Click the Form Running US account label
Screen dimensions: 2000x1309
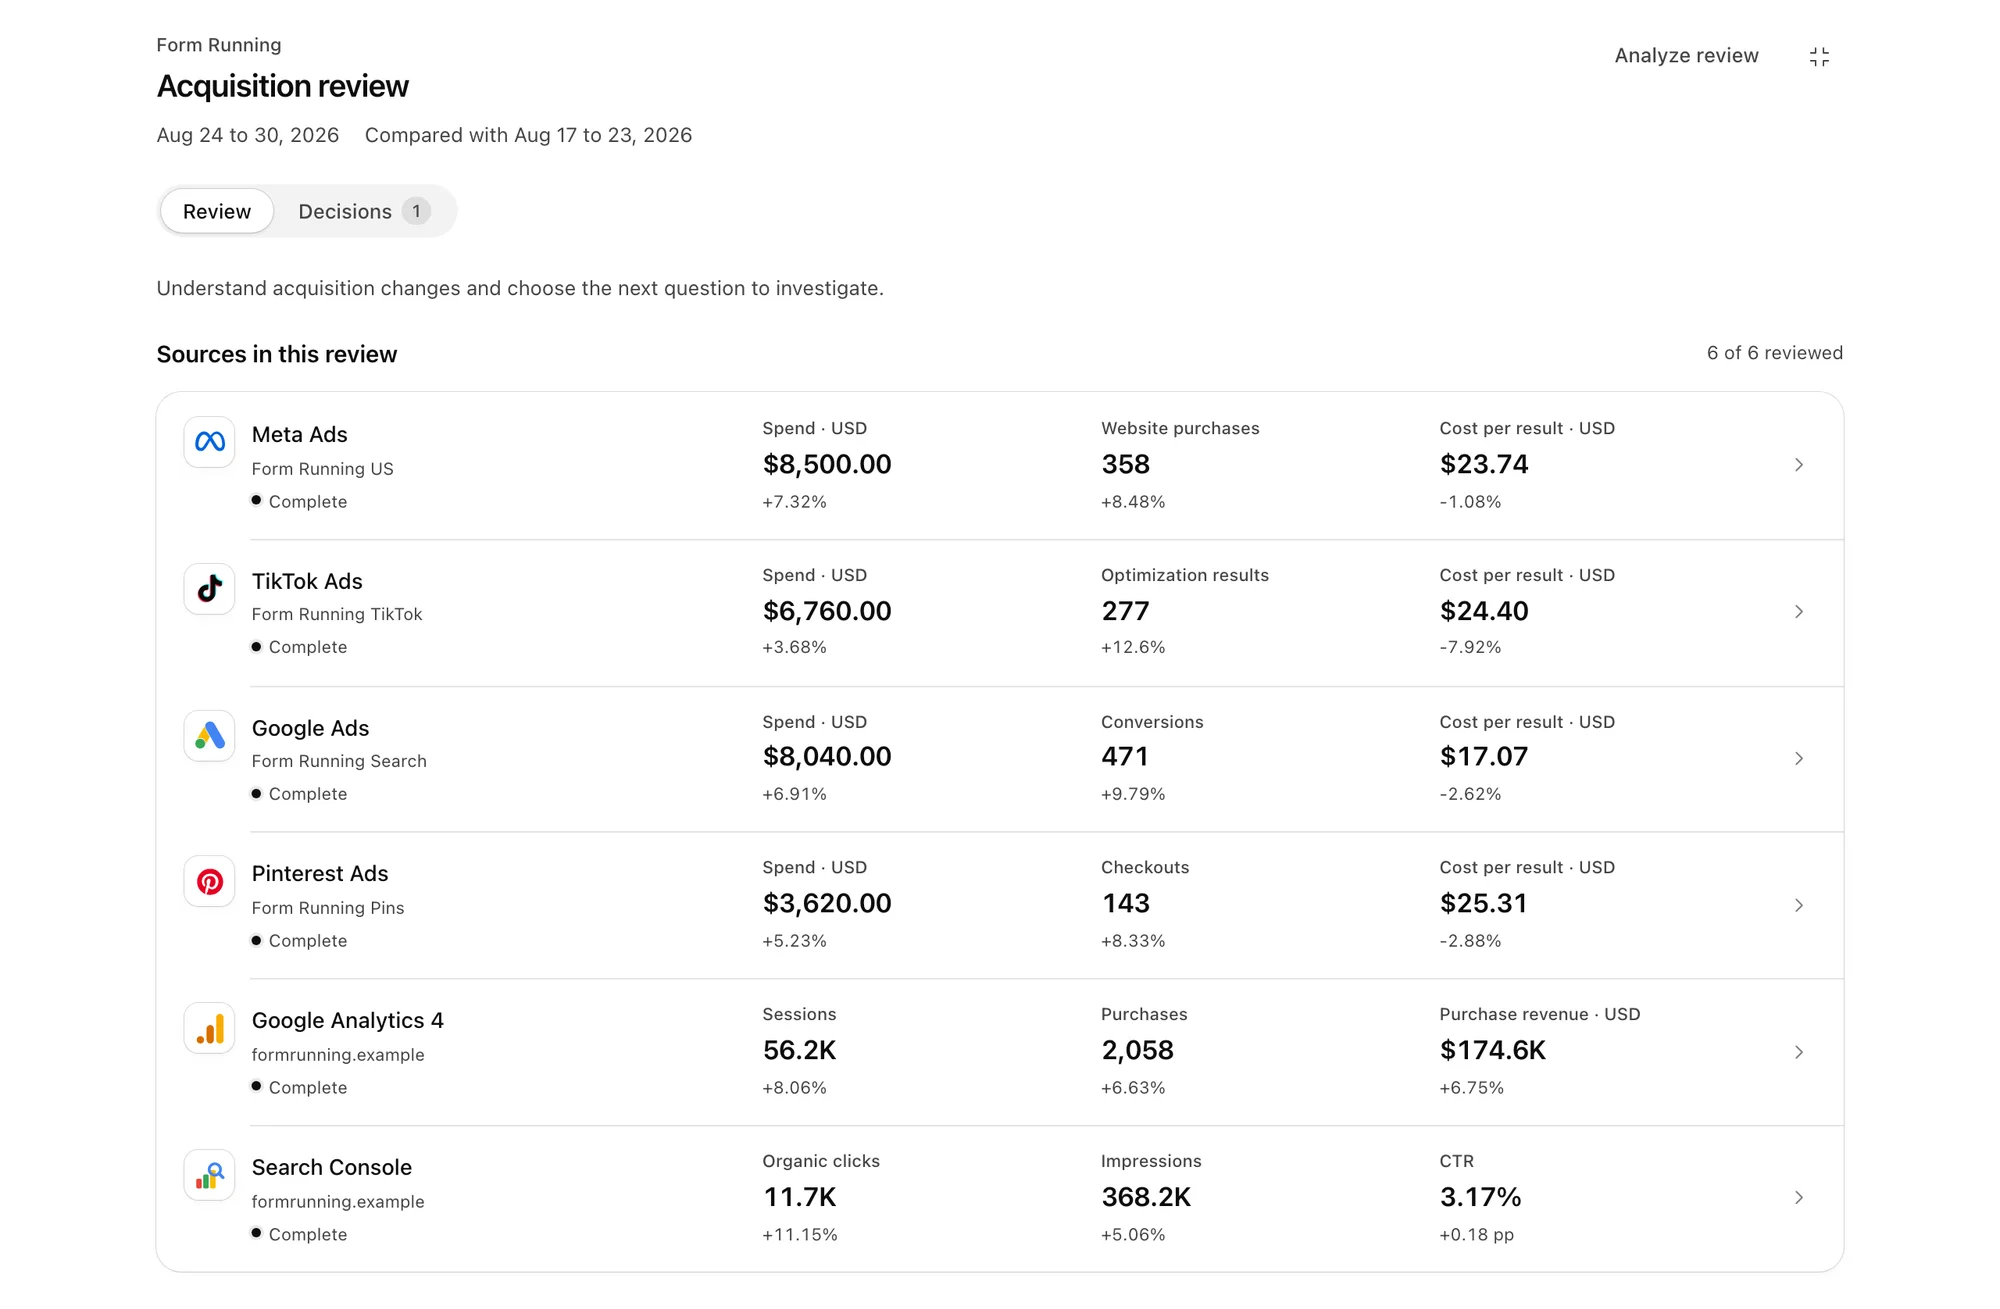(322, 469)
